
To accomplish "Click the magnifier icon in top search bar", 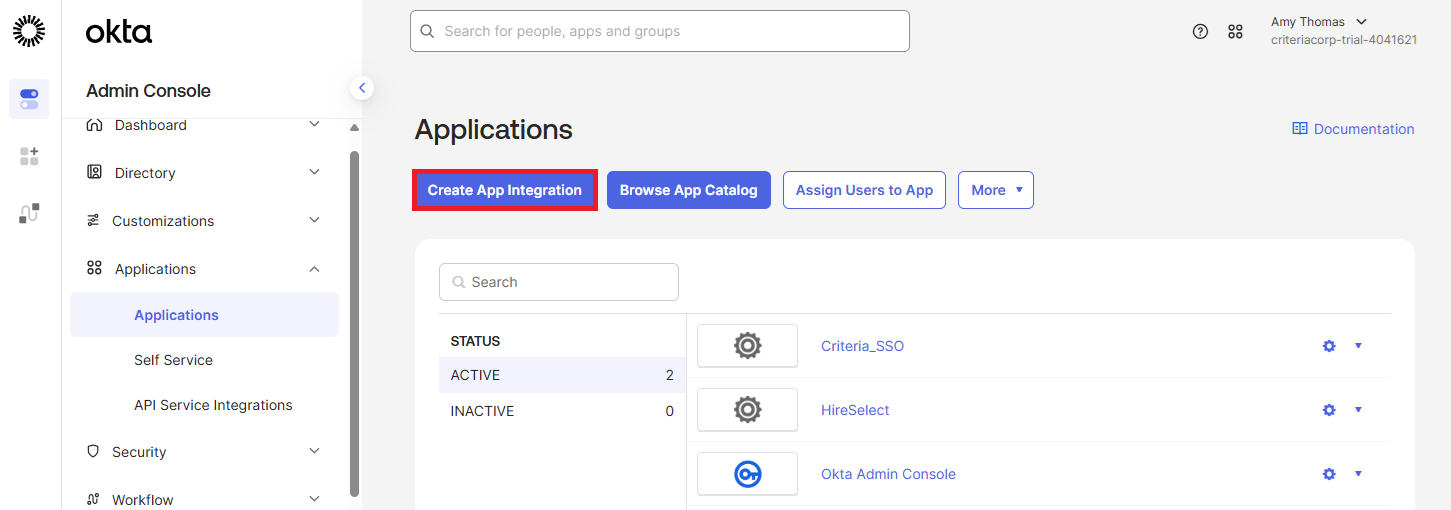I will (x=427, y=31).
